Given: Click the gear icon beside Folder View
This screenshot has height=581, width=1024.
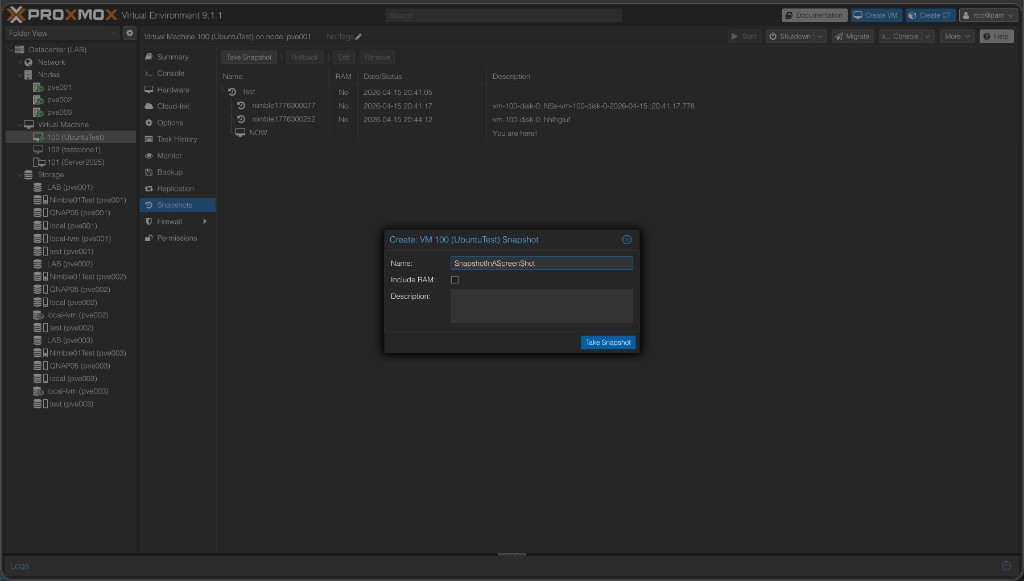Looking at the screenshot, I should coord(128,32).
